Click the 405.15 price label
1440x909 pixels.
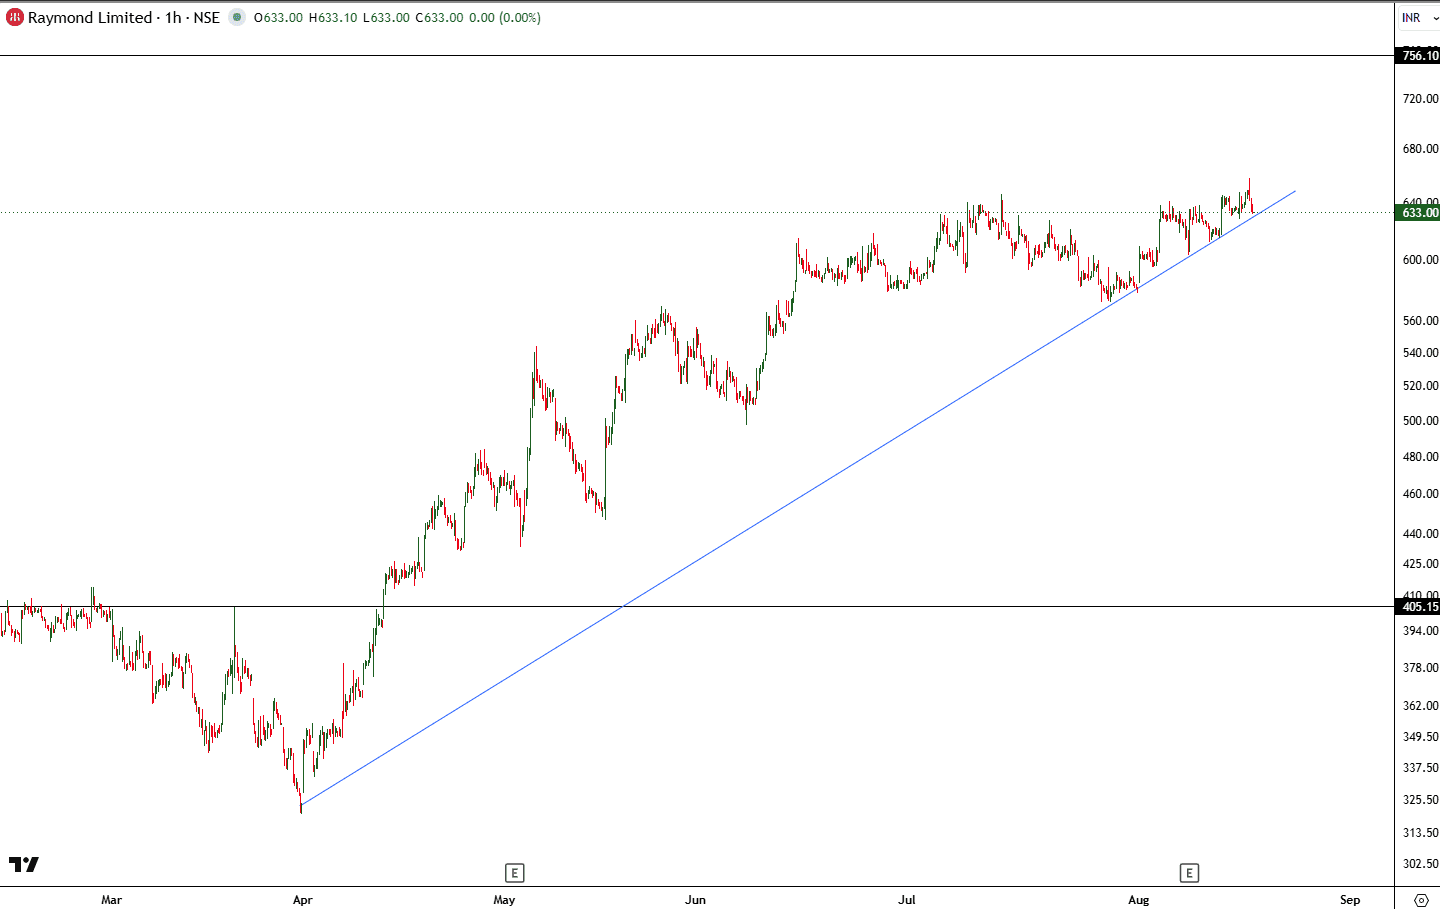[x=1419, y=606]
